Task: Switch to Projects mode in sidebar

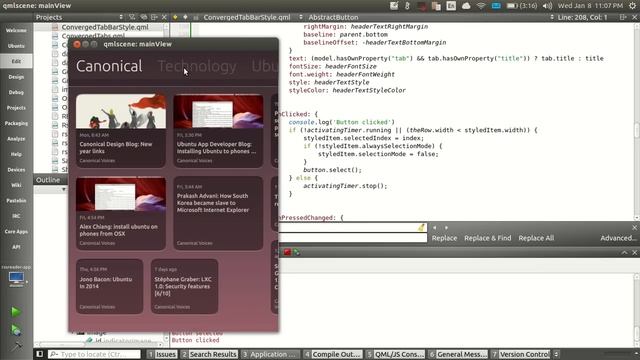Action: coord(16,108)
